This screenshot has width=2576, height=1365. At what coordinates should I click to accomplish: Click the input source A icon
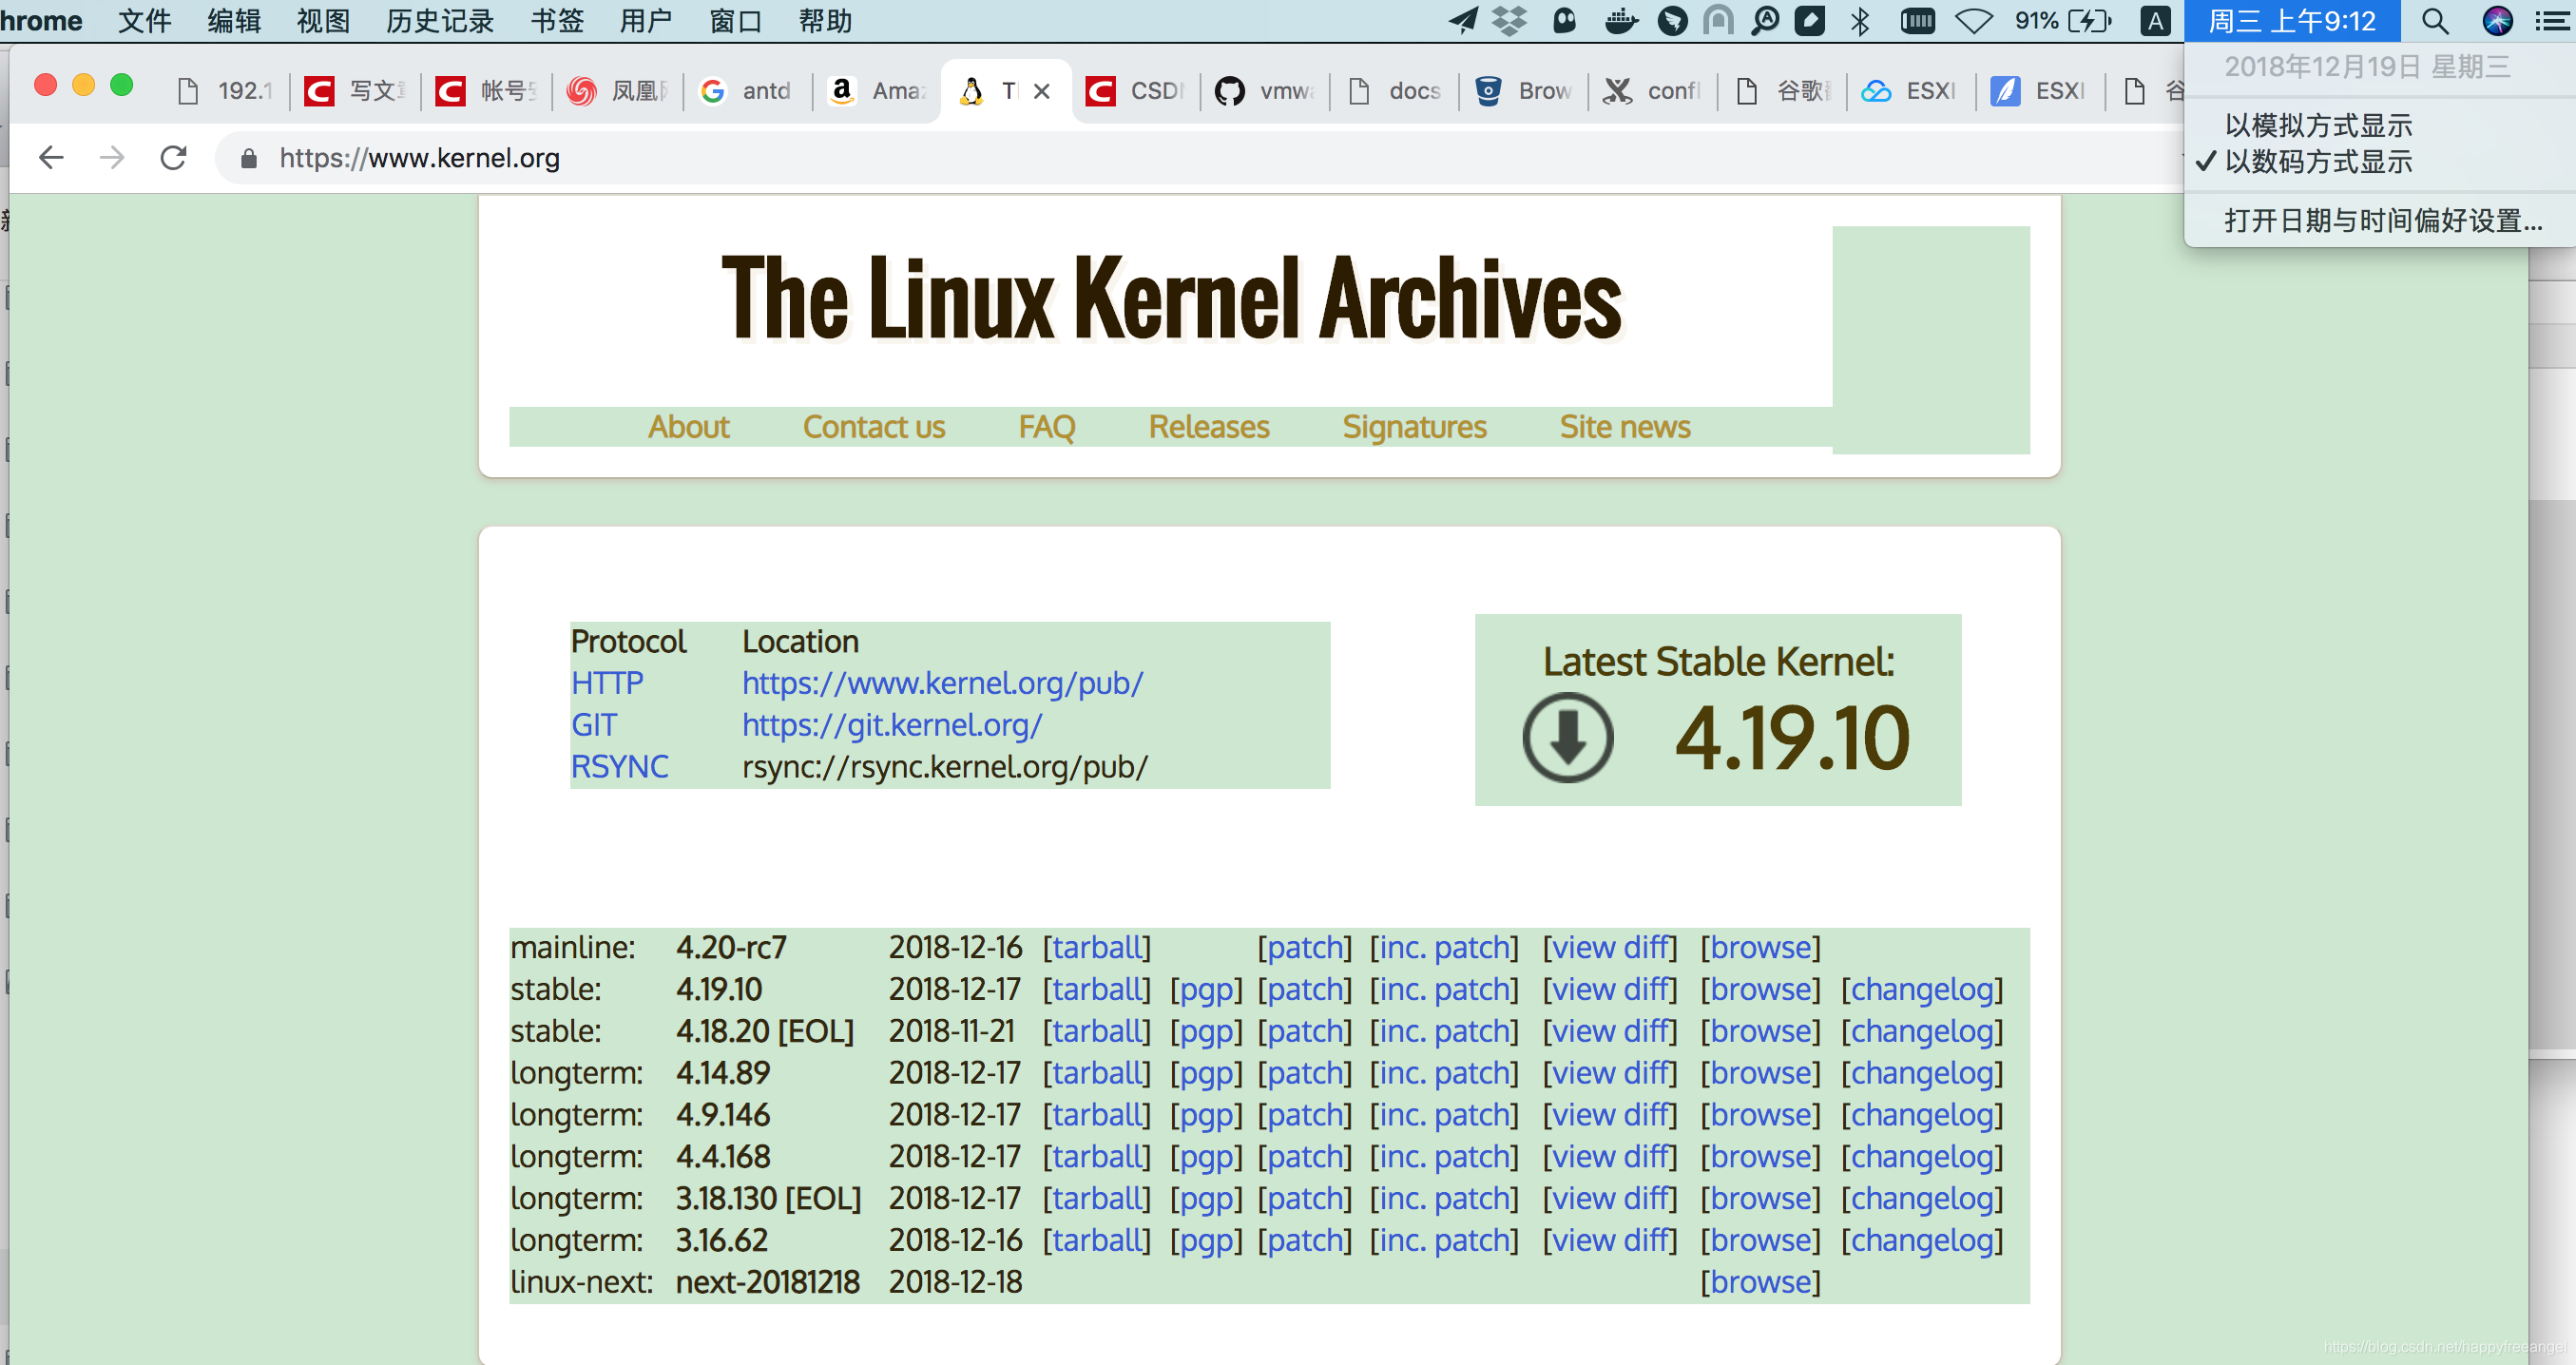[2156, 21]
